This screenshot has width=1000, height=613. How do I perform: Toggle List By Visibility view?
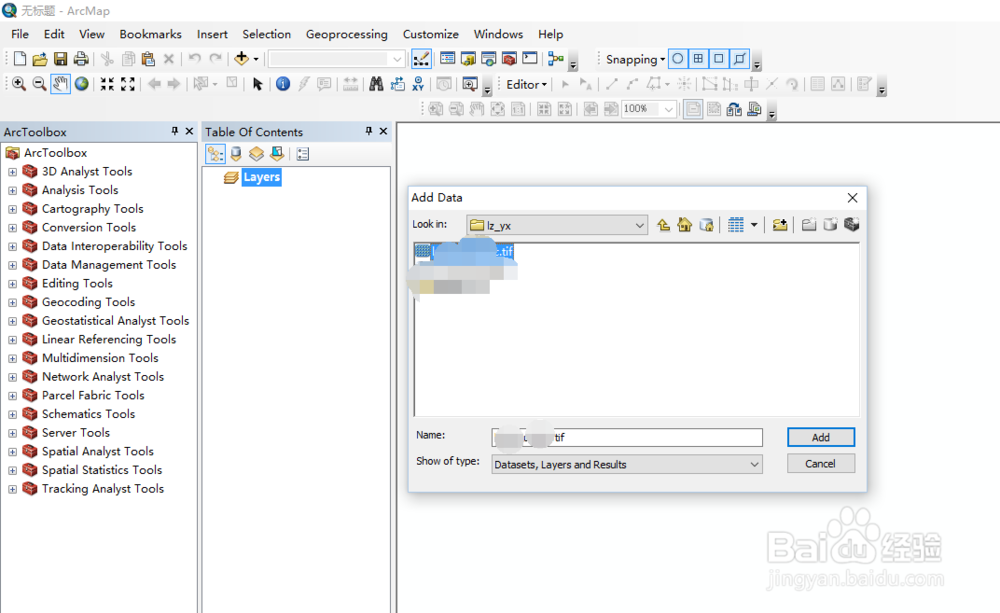coord(256,154)
